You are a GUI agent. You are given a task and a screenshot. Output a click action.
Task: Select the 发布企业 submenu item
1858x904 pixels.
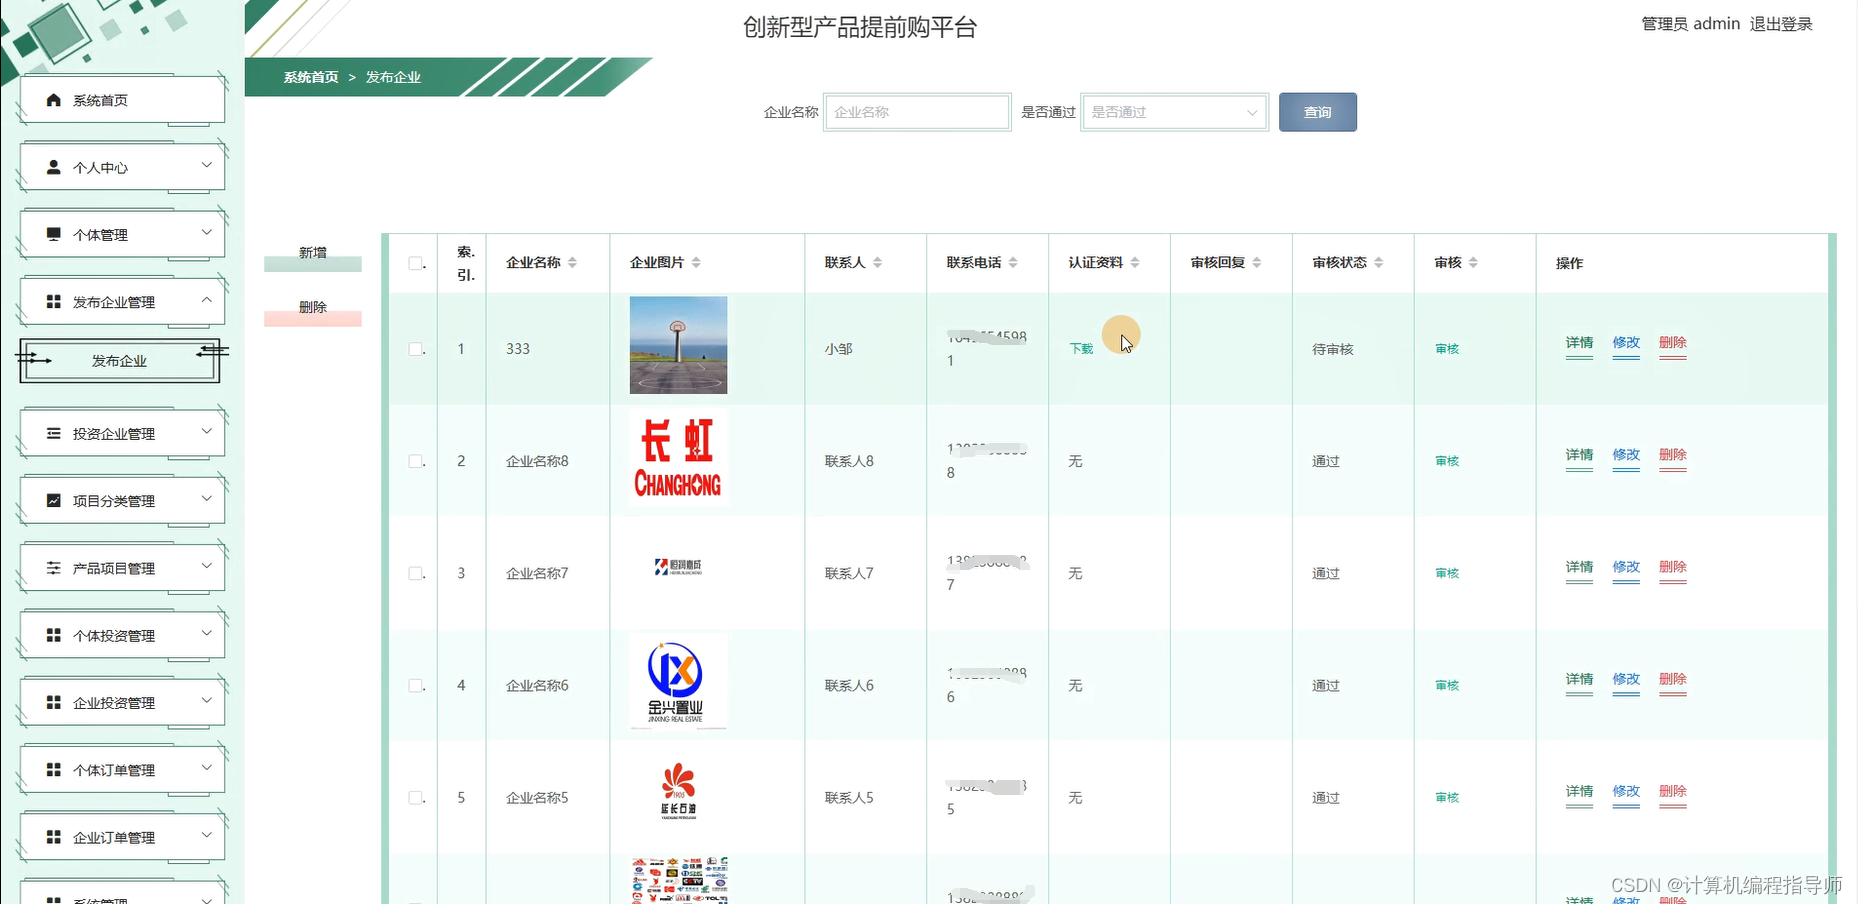[119, 361]
